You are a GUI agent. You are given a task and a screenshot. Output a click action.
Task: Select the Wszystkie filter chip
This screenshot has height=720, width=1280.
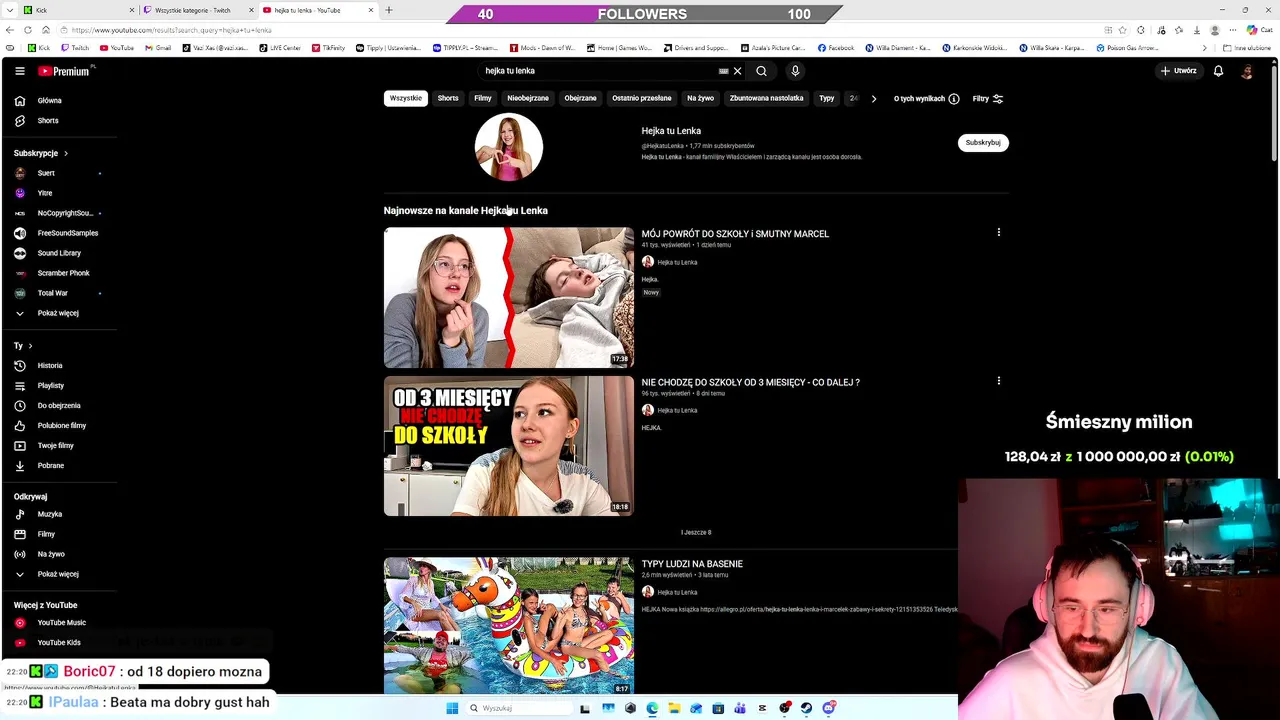click(406, 98)
